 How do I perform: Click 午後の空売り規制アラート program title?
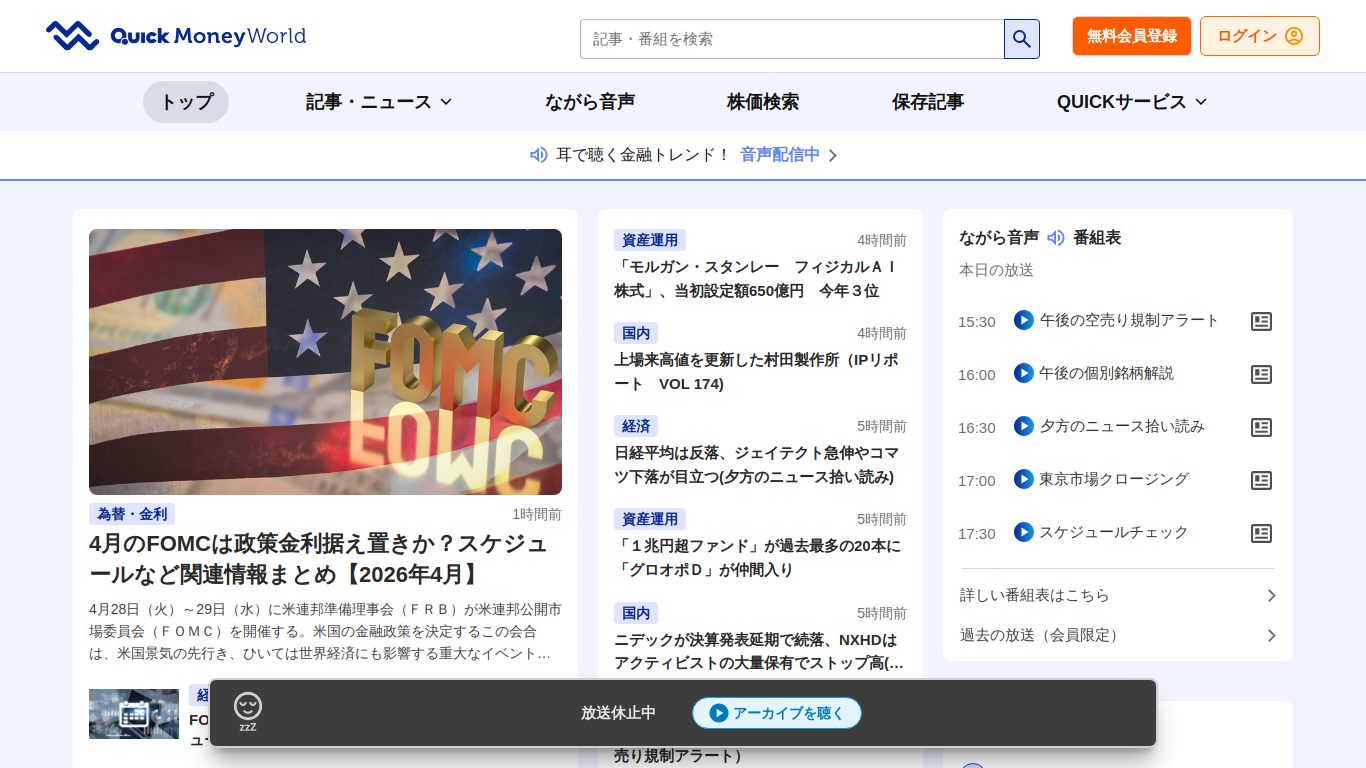[x=1129, y=320]
